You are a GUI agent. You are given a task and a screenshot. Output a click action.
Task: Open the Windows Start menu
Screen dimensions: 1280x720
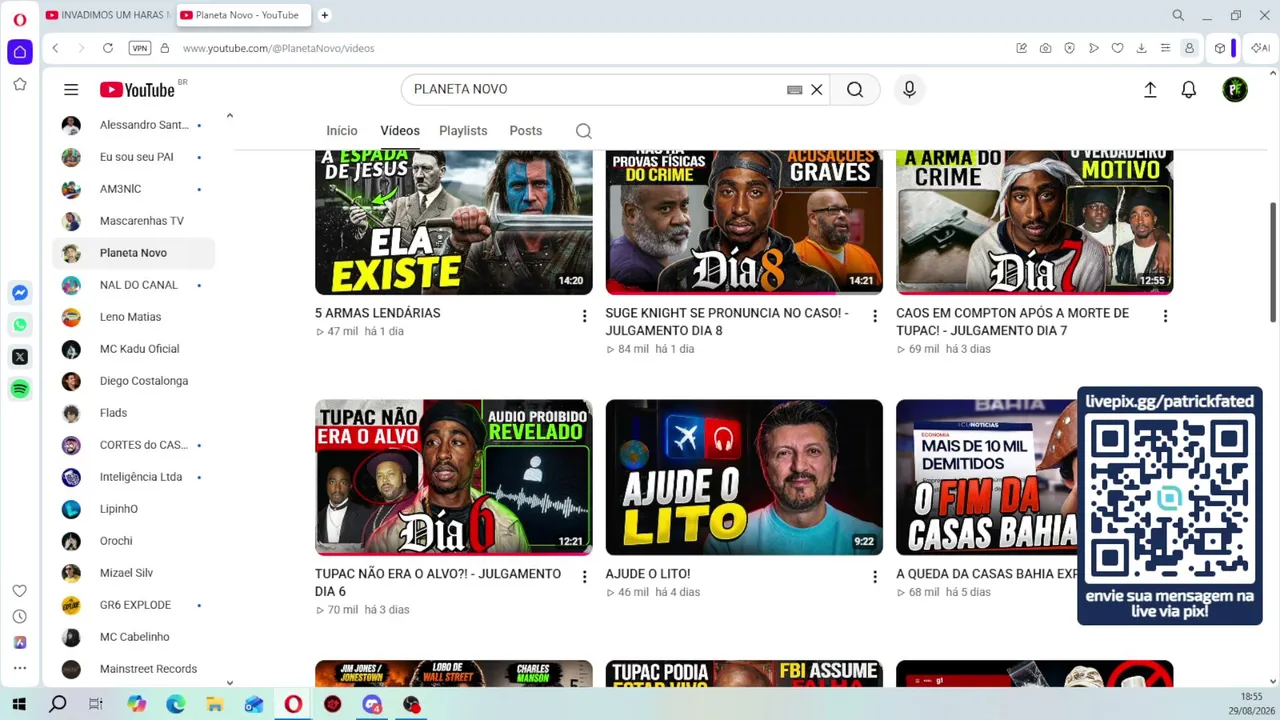pos(19,705)
